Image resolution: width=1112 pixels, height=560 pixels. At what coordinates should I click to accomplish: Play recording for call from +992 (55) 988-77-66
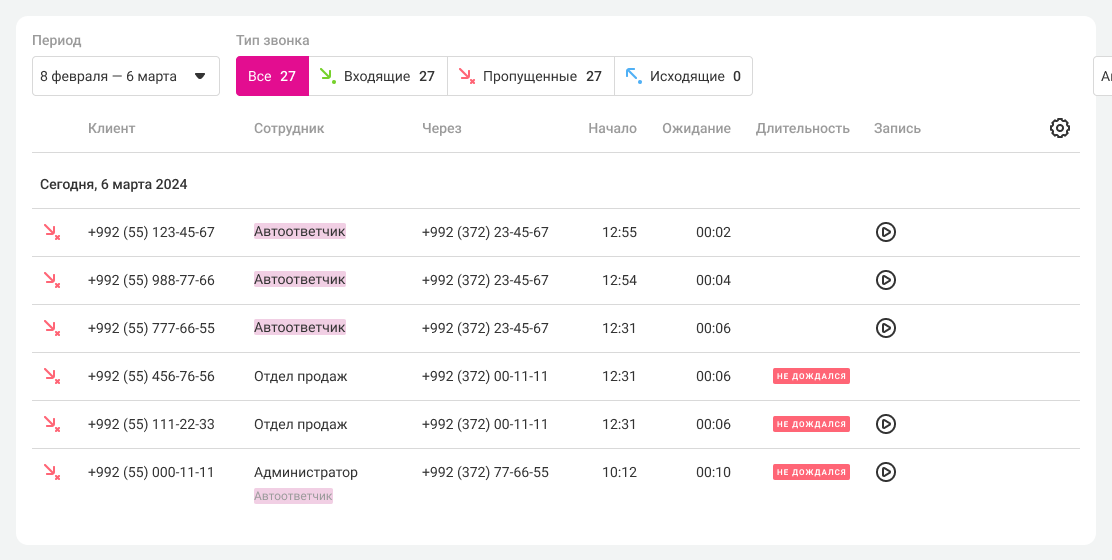pyautogui.click(x=885, y=280)
